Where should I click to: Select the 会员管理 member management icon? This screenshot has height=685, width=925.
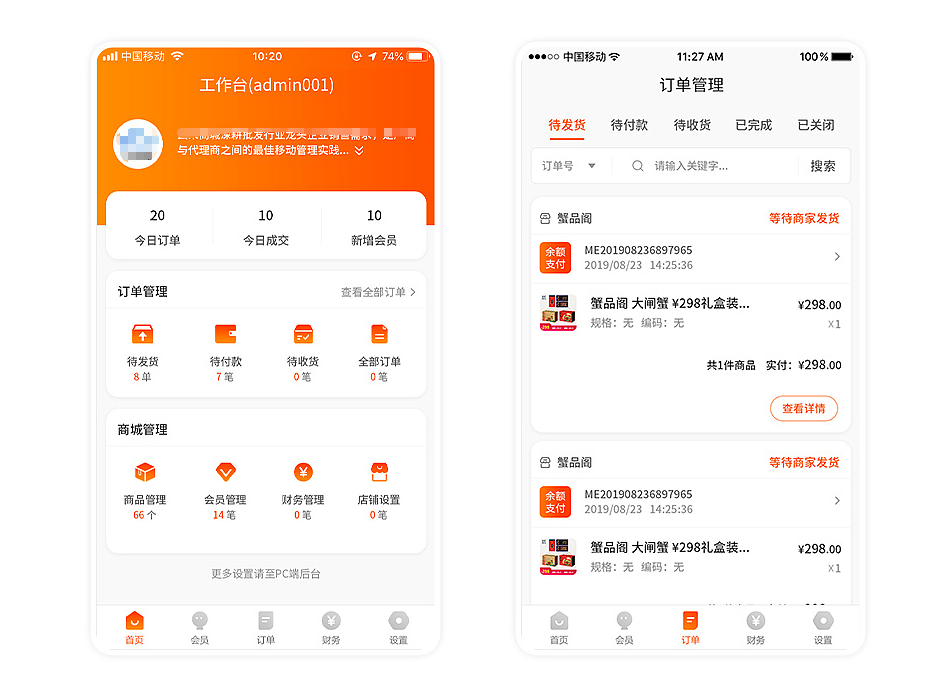(x=224, y=472)
